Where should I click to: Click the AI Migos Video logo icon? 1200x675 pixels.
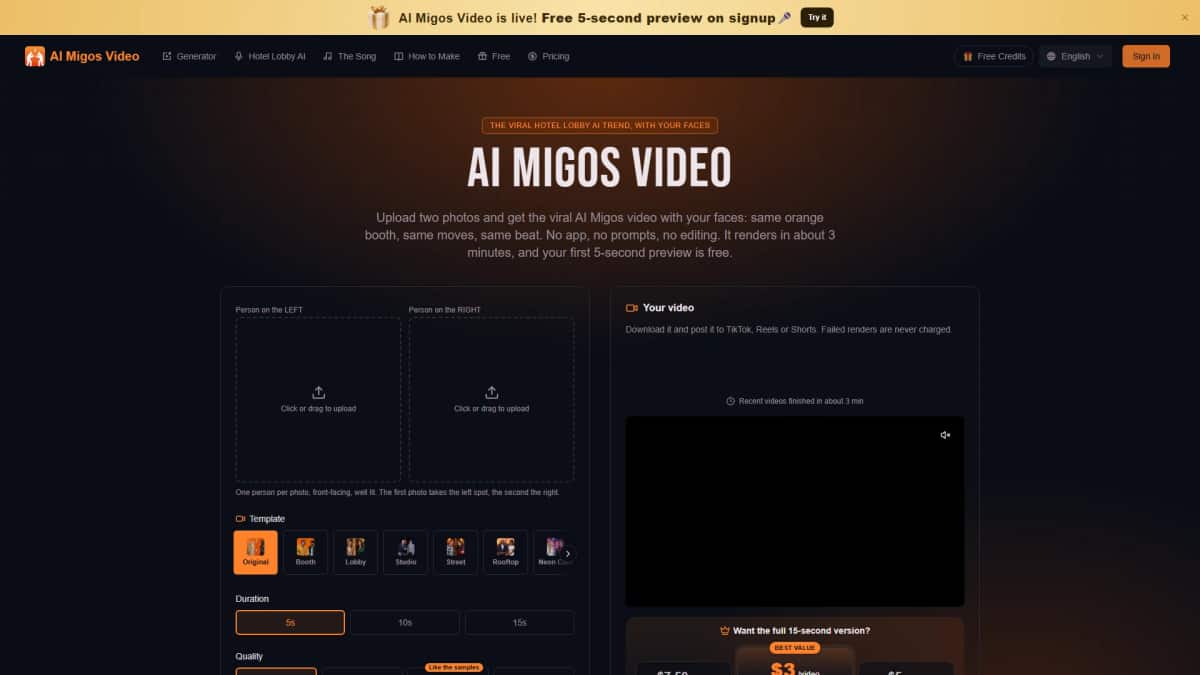35,56
